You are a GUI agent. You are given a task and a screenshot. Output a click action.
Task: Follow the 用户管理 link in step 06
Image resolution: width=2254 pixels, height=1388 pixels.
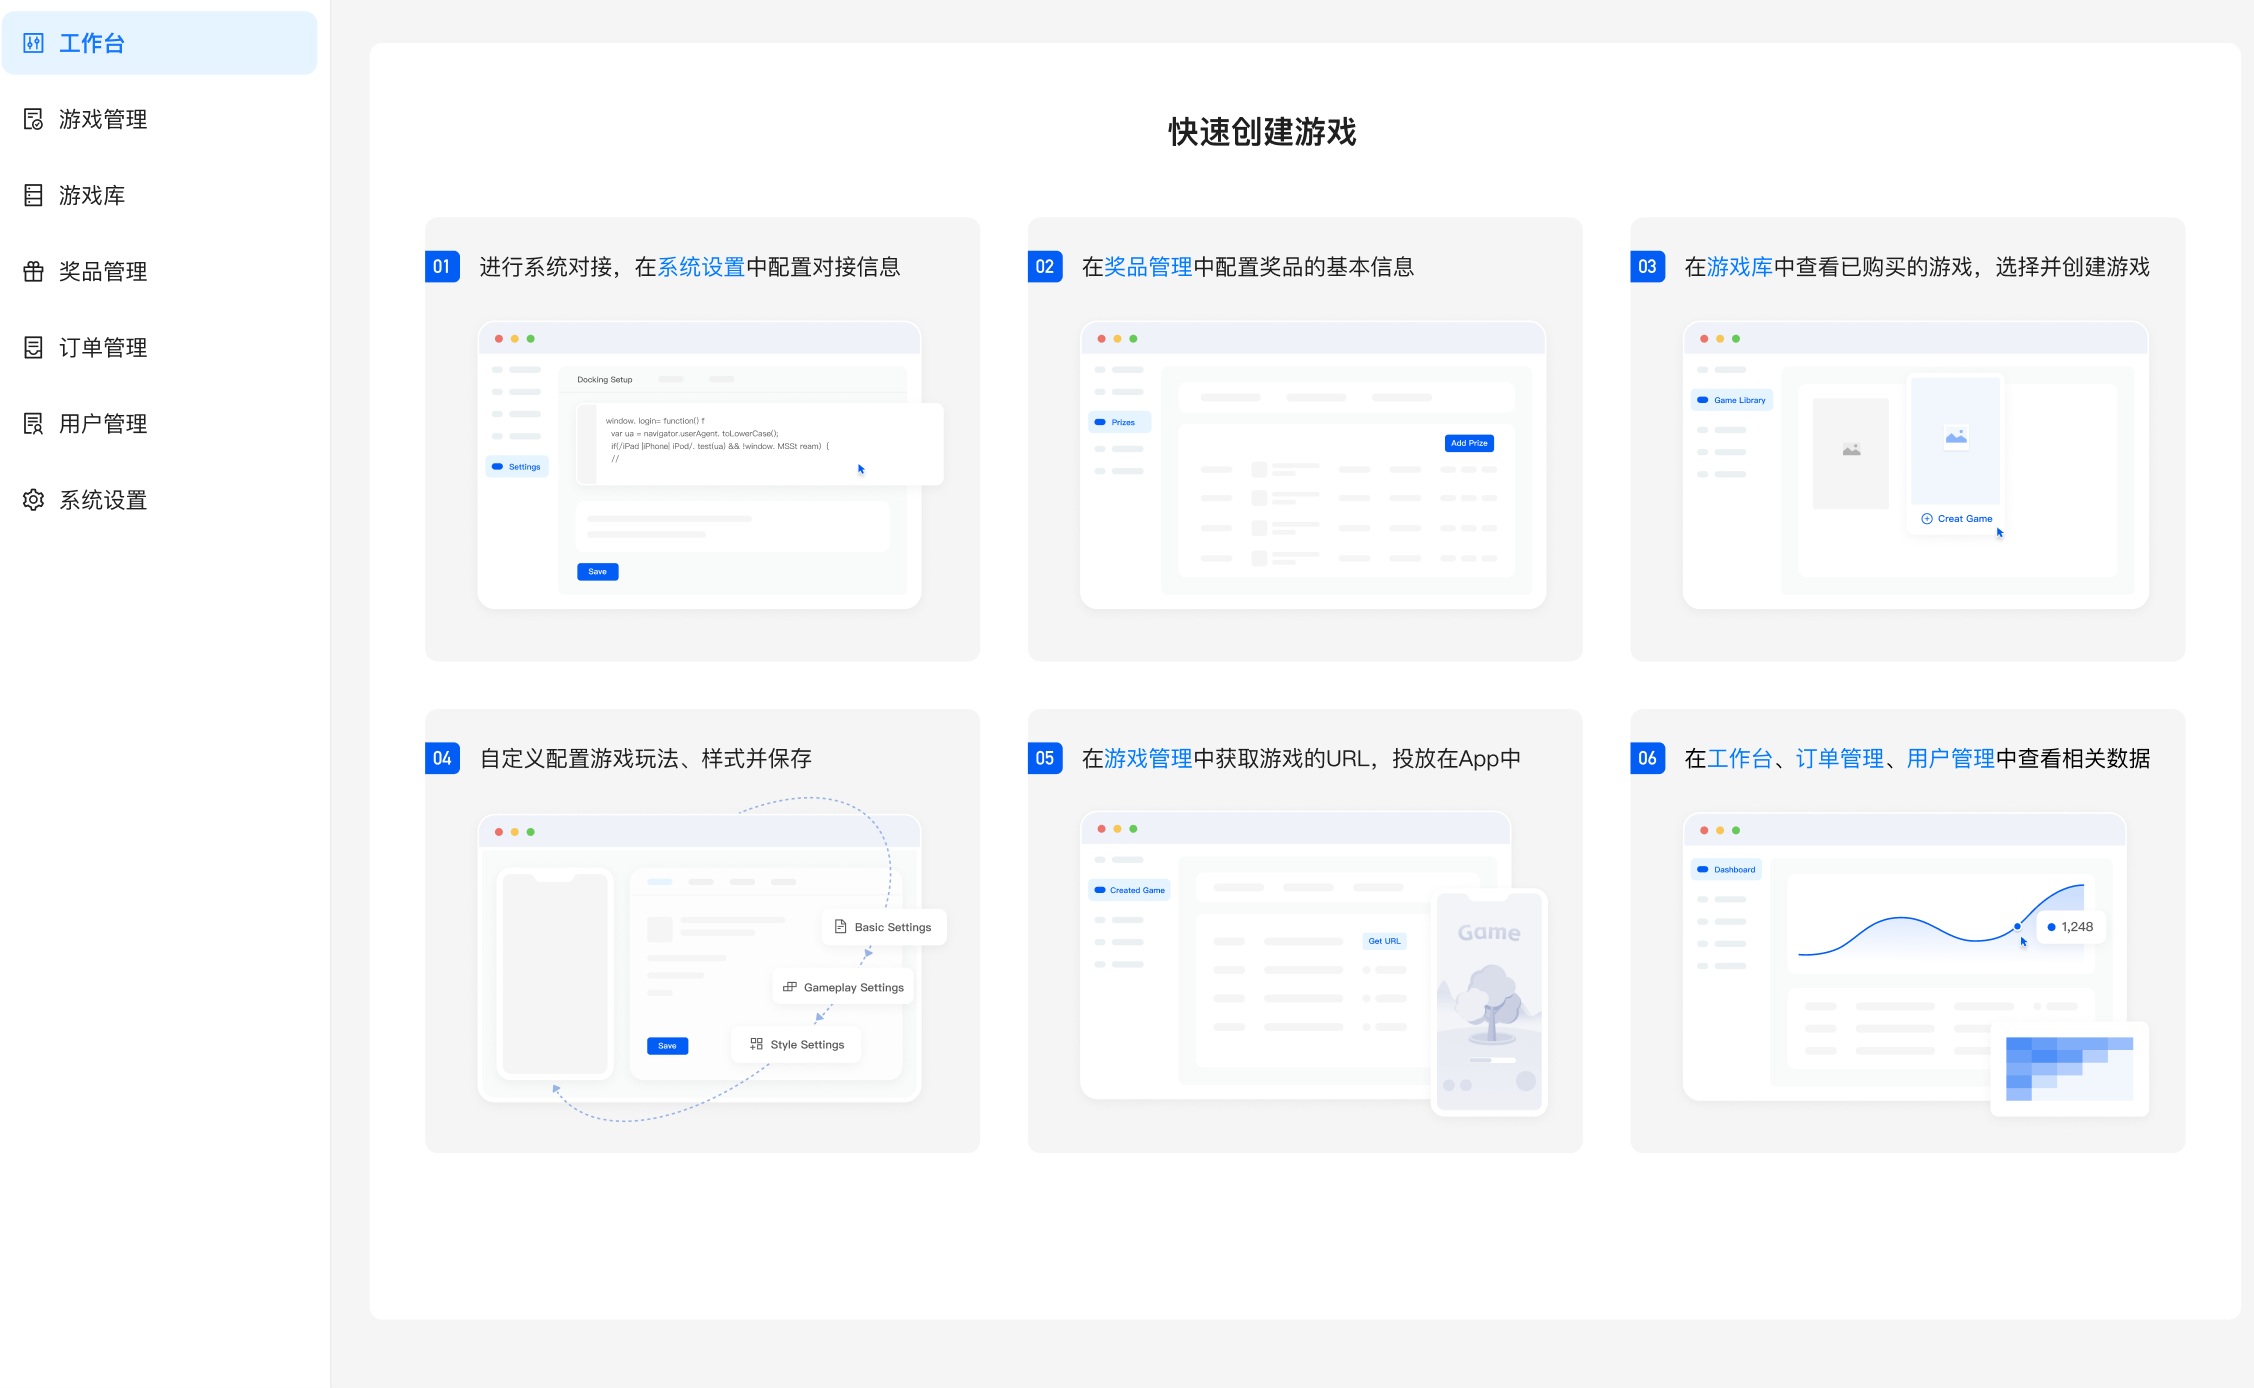point(1950,759)
